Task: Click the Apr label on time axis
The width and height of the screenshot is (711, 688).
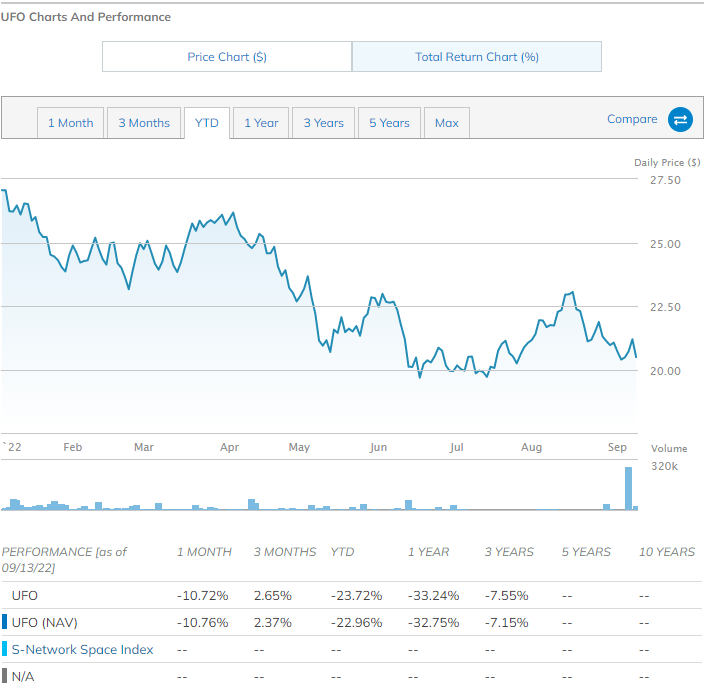Action: 229,447
